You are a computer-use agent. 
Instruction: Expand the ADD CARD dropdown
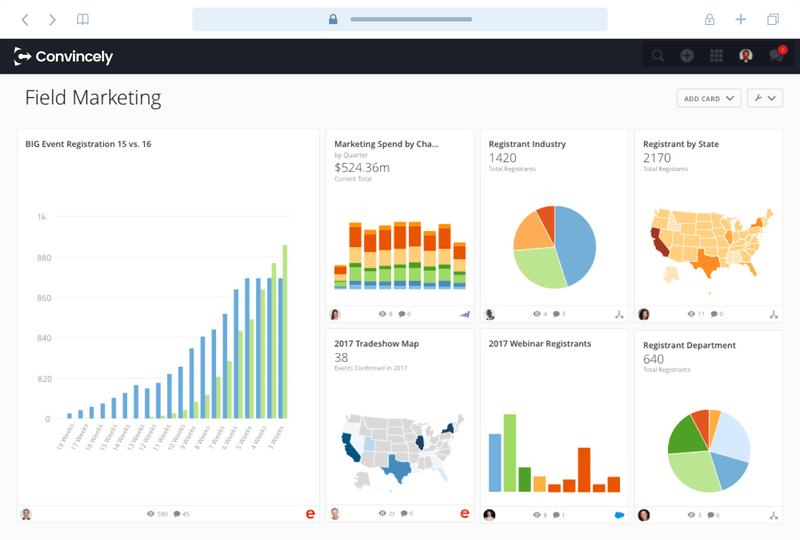[709, 98]
